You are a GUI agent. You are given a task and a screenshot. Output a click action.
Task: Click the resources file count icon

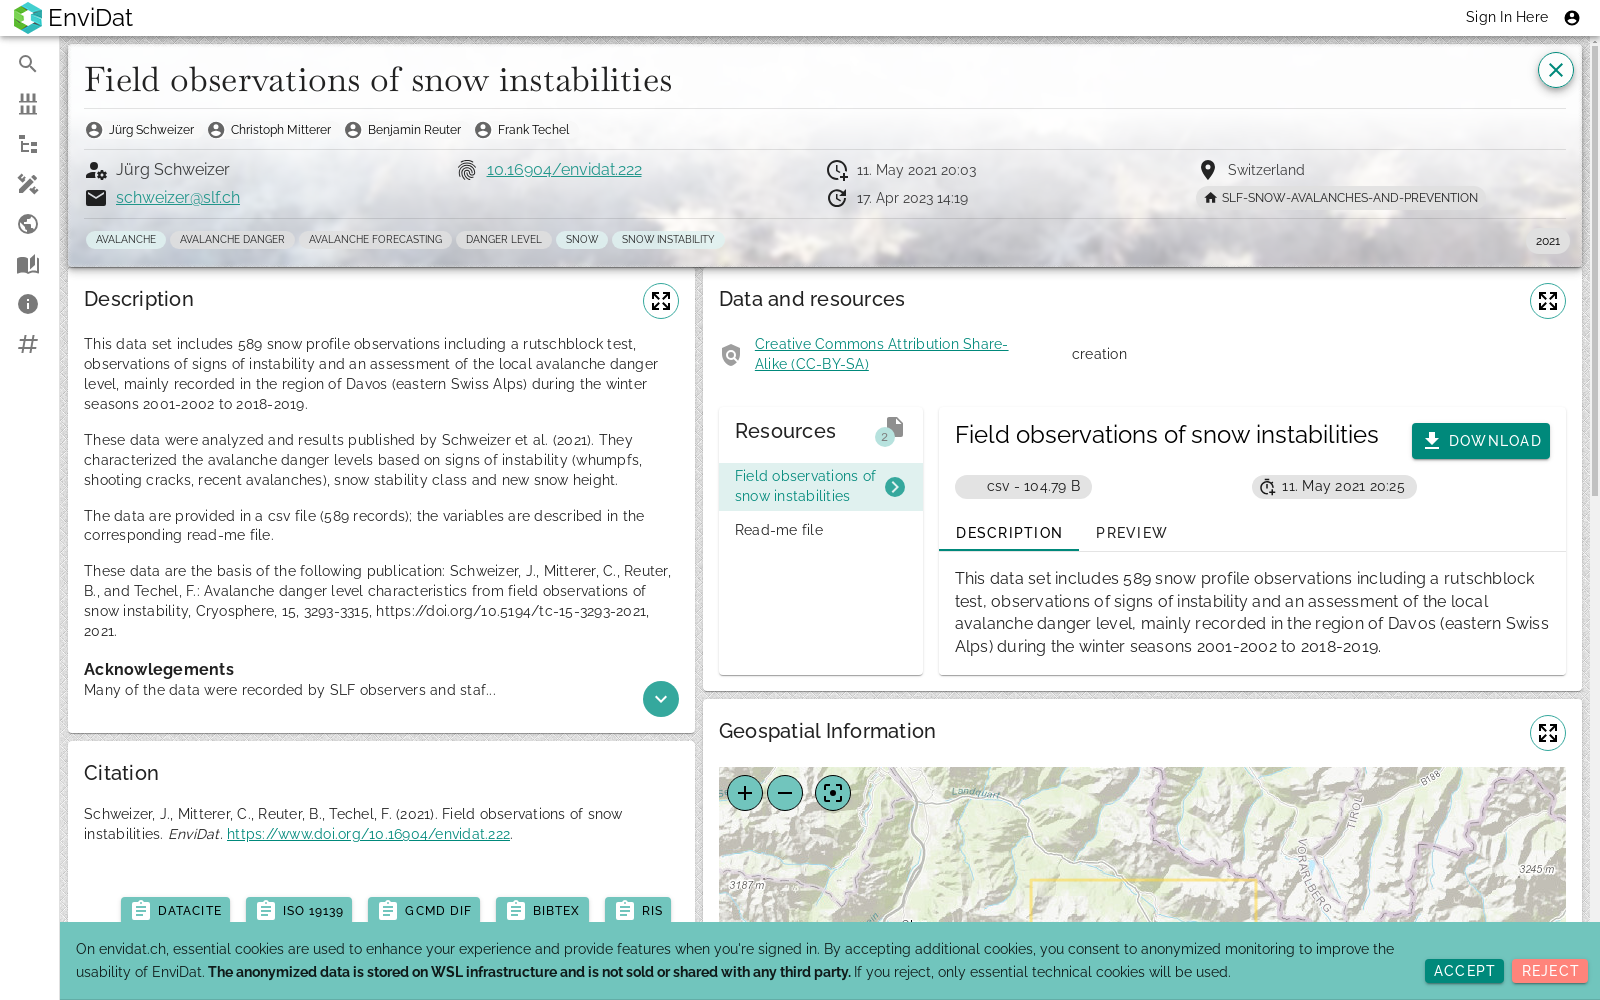point(890,431)
